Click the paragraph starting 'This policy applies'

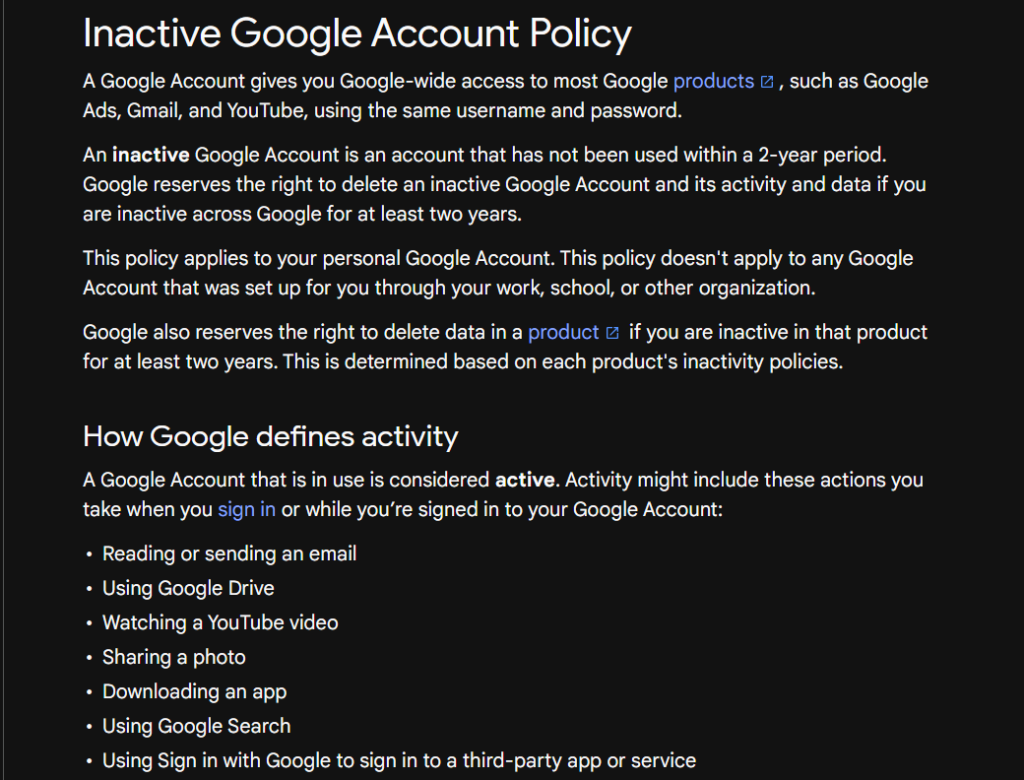[x=498, y=273]
